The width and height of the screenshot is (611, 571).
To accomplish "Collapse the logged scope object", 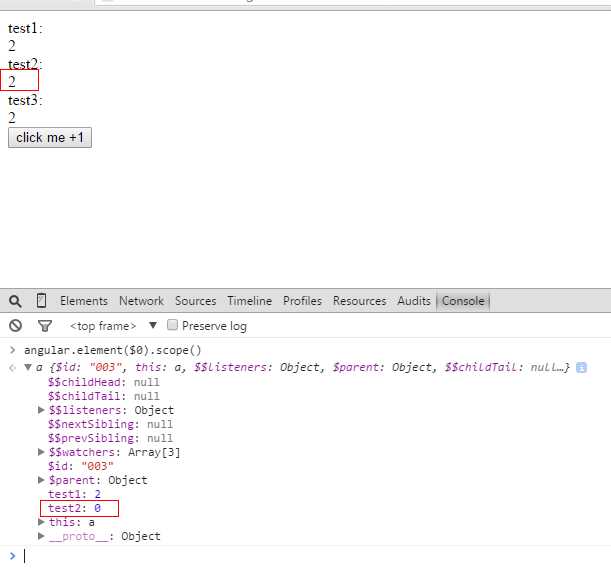I will click(28, 367).
